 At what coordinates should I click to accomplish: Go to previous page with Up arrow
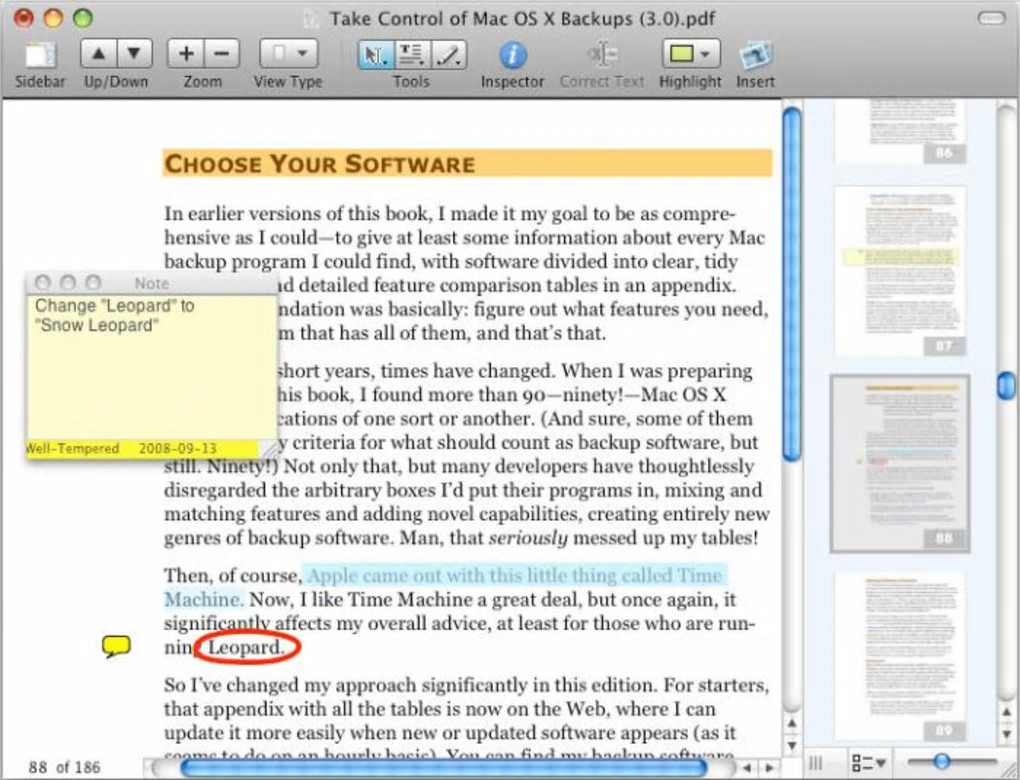coord(99,53)
